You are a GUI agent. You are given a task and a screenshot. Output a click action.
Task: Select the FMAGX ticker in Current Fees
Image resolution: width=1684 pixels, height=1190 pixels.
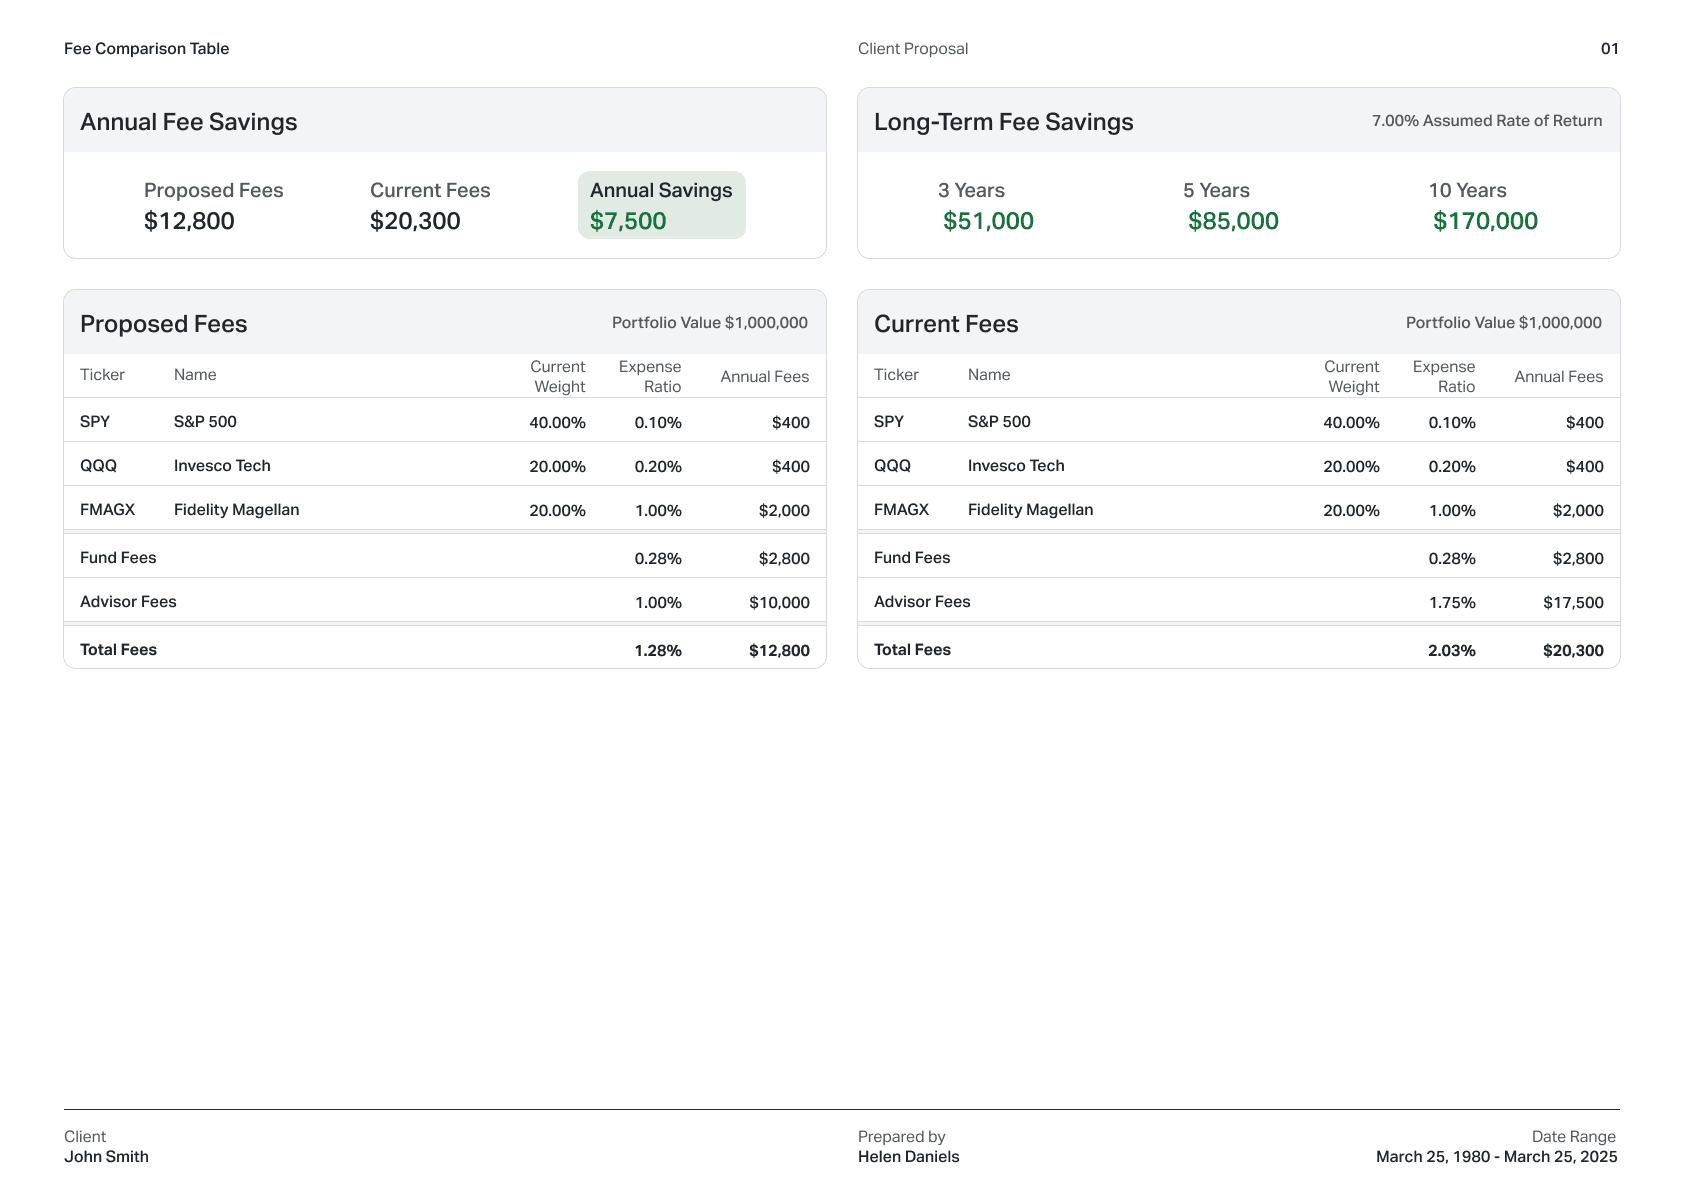pyautogui.click(x=900, y=509)
